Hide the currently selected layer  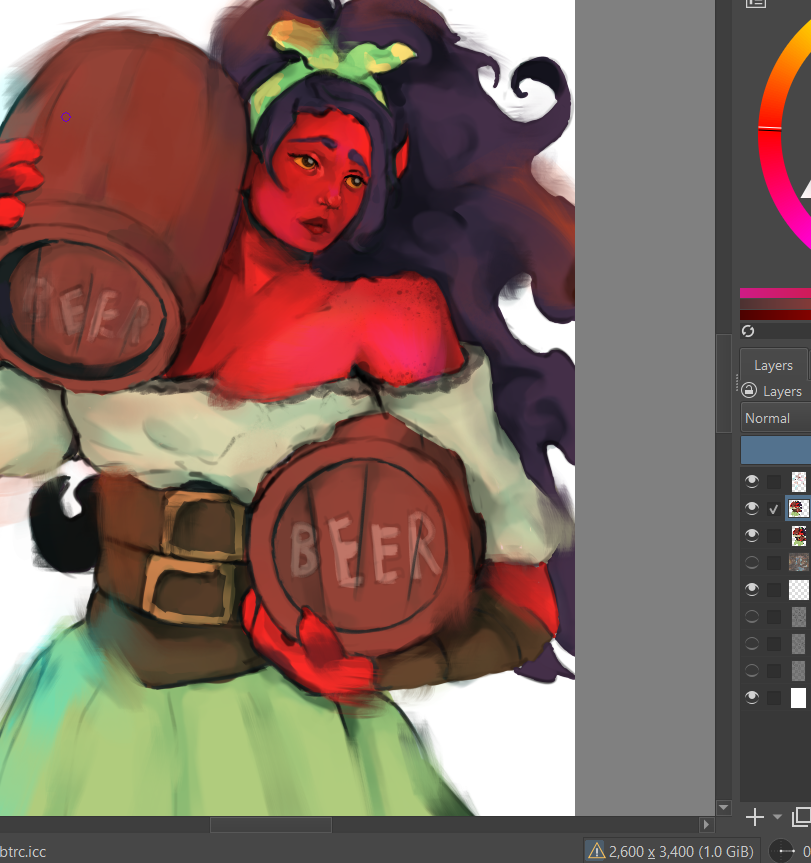coord(752,509)
